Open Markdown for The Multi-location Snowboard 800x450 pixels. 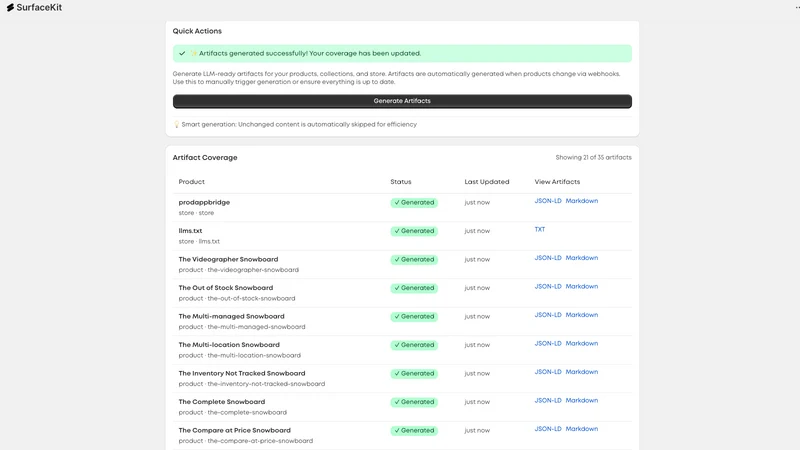click(582, 344)
